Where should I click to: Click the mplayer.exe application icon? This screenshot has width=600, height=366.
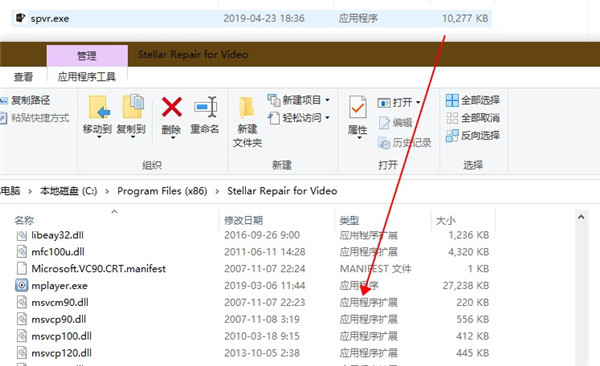[22, 285]
